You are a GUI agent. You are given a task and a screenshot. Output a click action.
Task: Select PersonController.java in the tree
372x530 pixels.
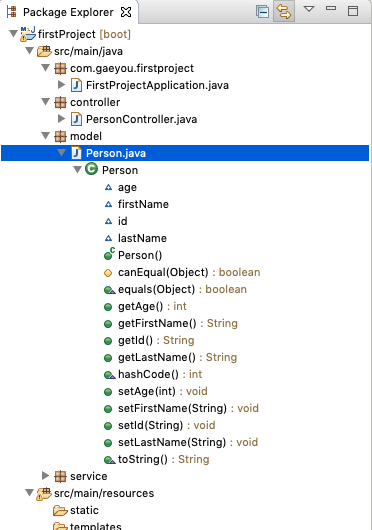pos(142,119)
